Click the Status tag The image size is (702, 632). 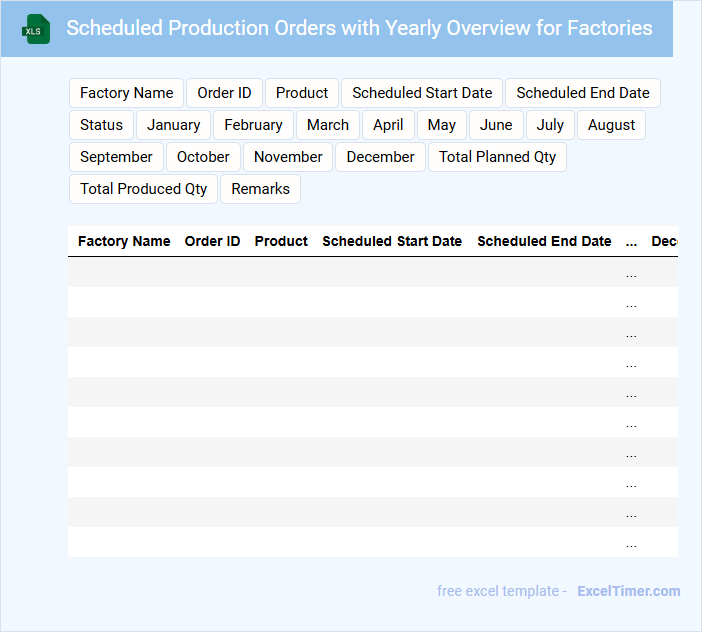(101, 125)
